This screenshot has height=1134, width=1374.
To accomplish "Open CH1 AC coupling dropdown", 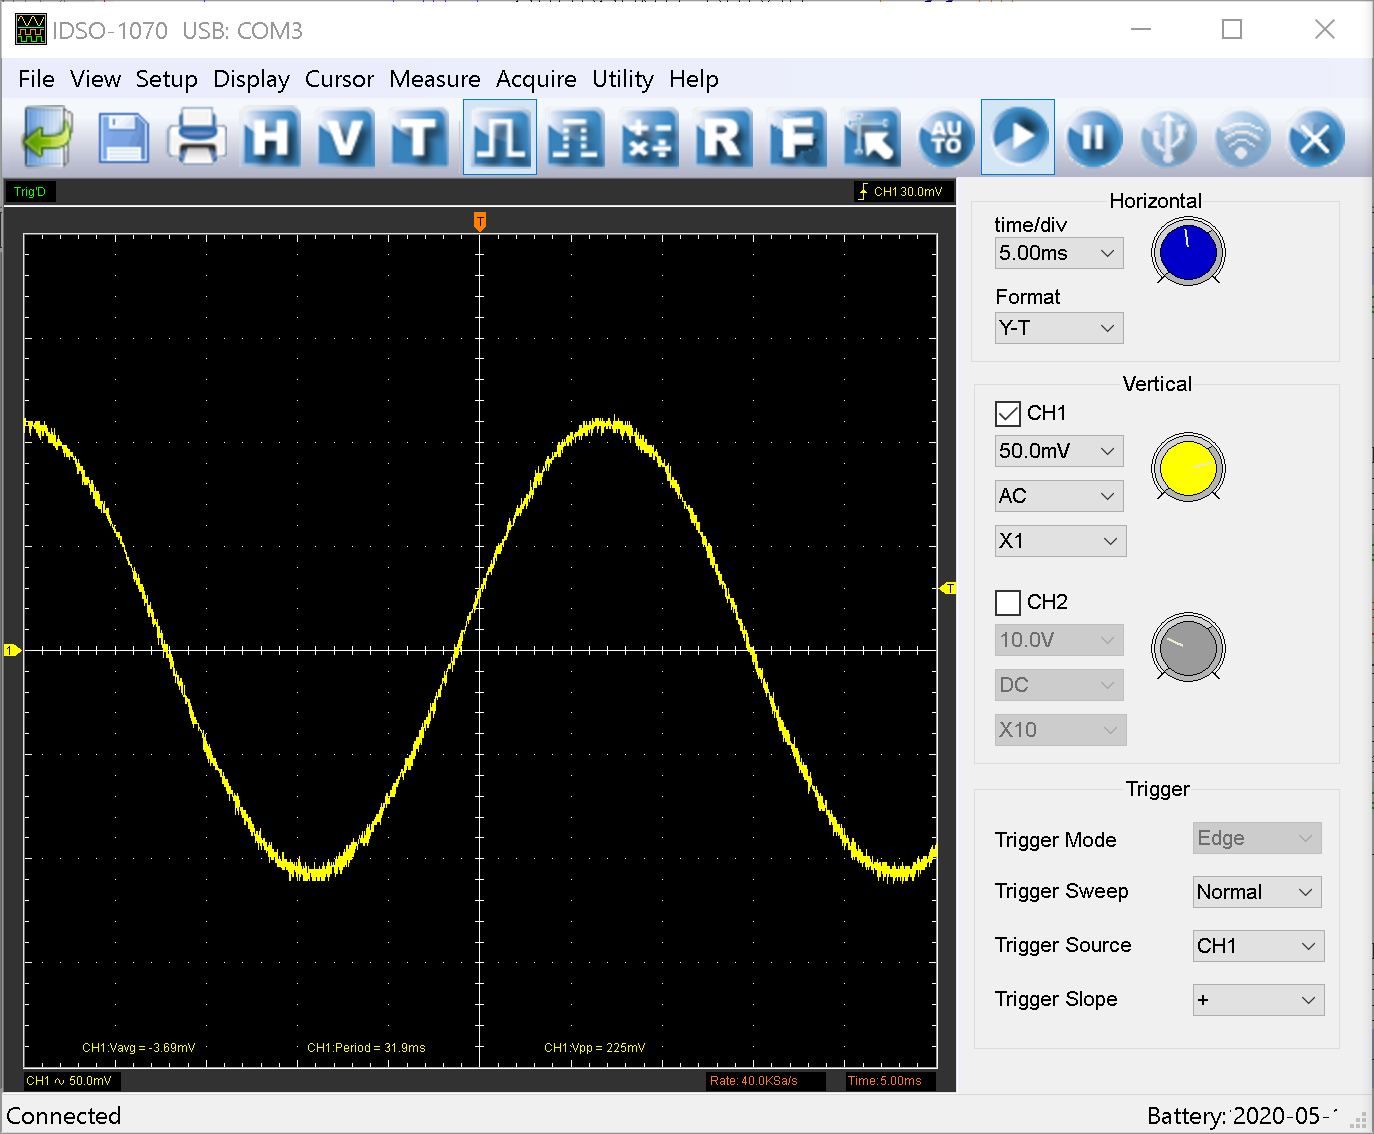I will (x=1059, y=496).
